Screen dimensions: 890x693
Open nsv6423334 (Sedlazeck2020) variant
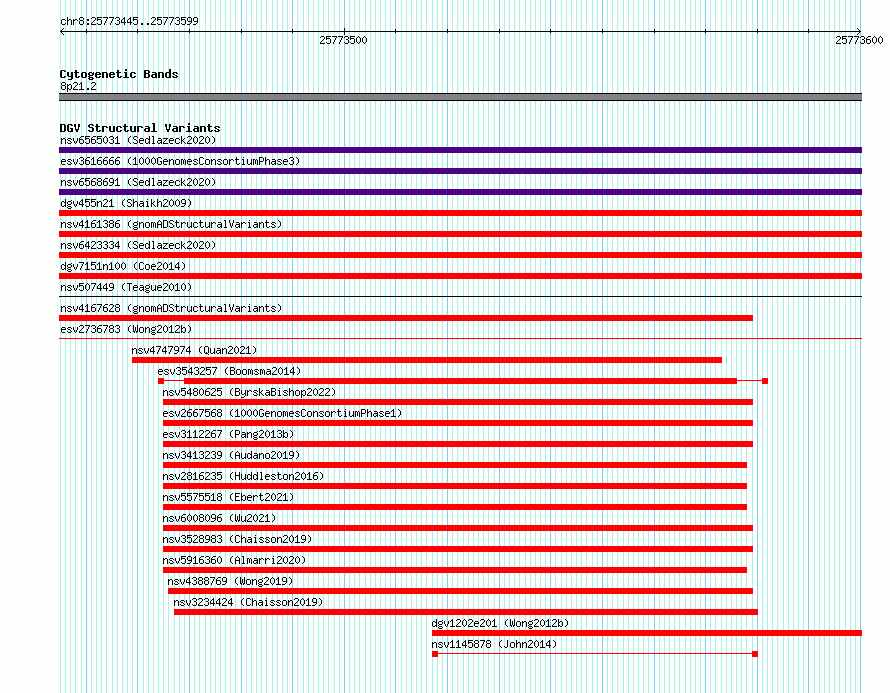point(138,245)
